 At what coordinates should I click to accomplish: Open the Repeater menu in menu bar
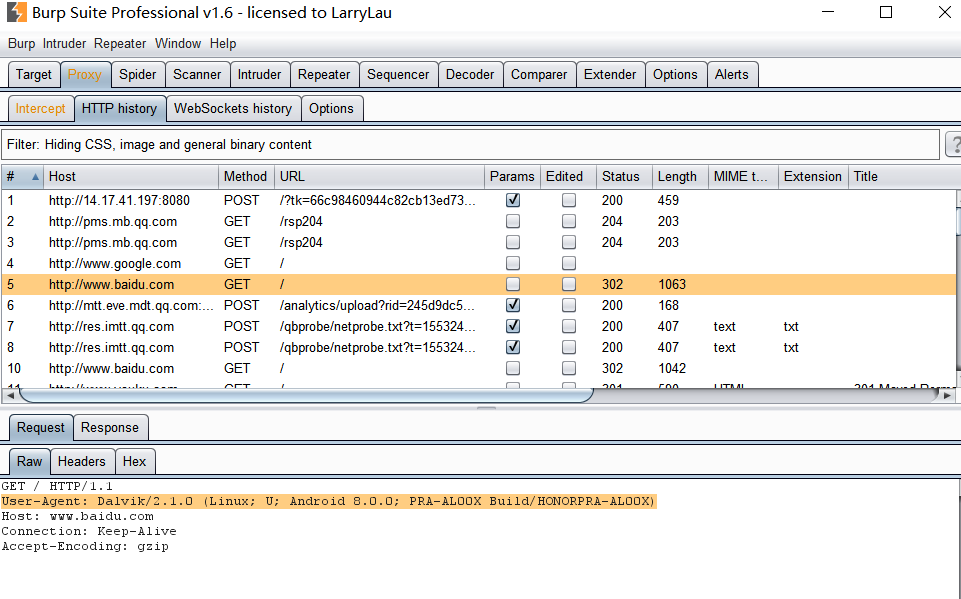coord(120,44)
